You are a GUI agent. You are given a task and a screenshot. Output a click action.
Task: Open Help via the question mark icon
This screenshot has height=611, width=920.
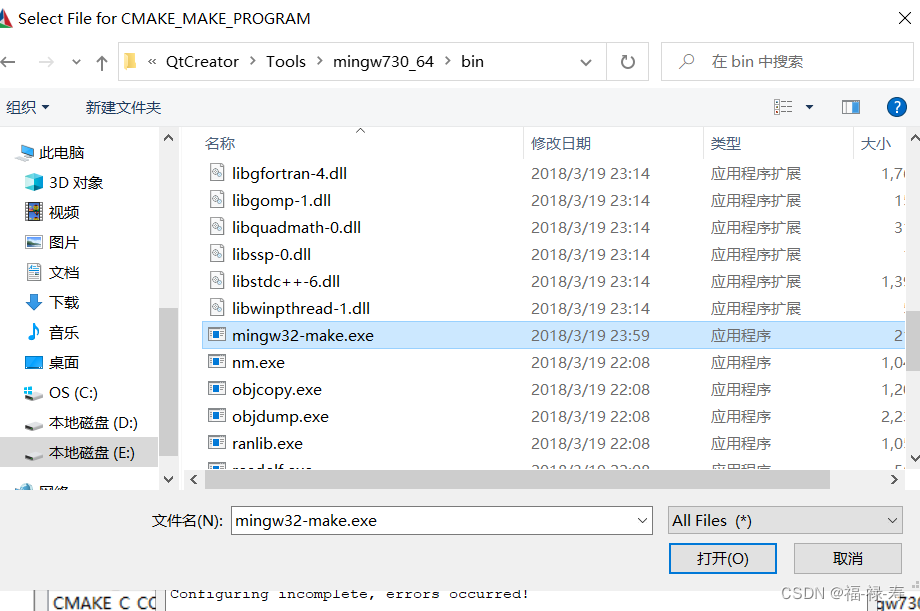click(896, 107)
